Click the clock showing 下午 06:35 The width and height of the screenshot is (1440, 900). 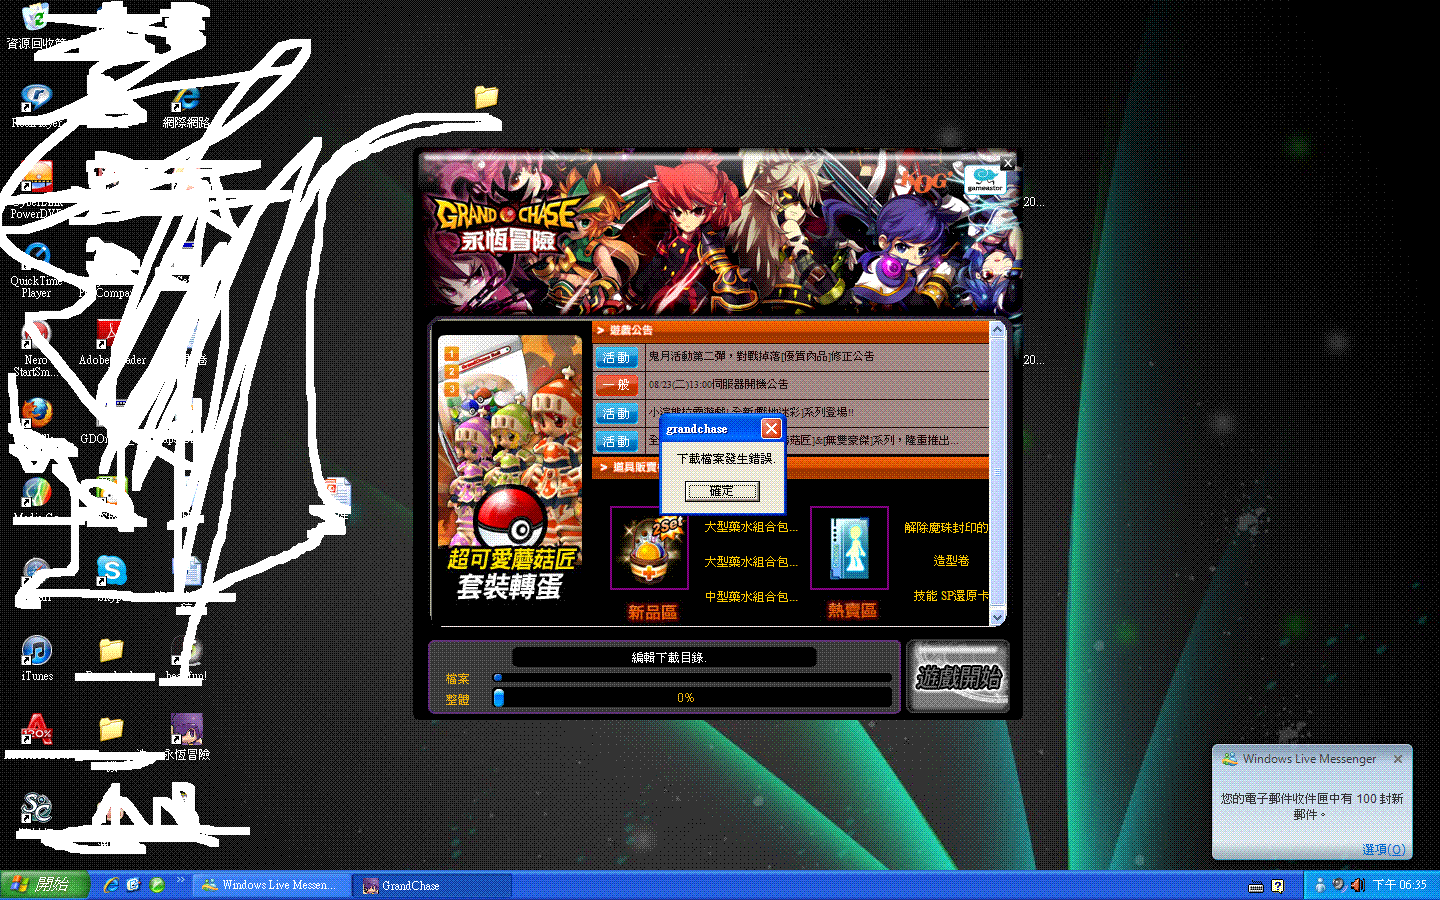click(x=1400, y=885)
